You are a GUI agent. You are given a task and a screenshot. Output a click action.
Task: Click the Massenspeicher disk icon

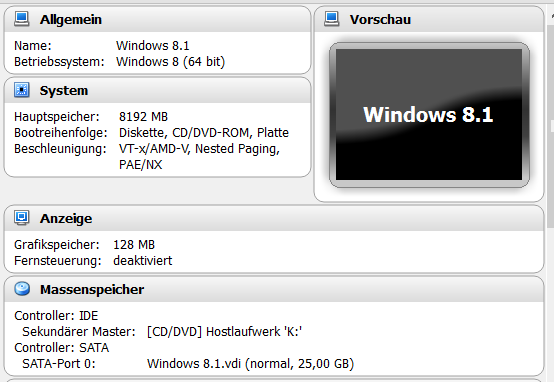coord(22,289)
